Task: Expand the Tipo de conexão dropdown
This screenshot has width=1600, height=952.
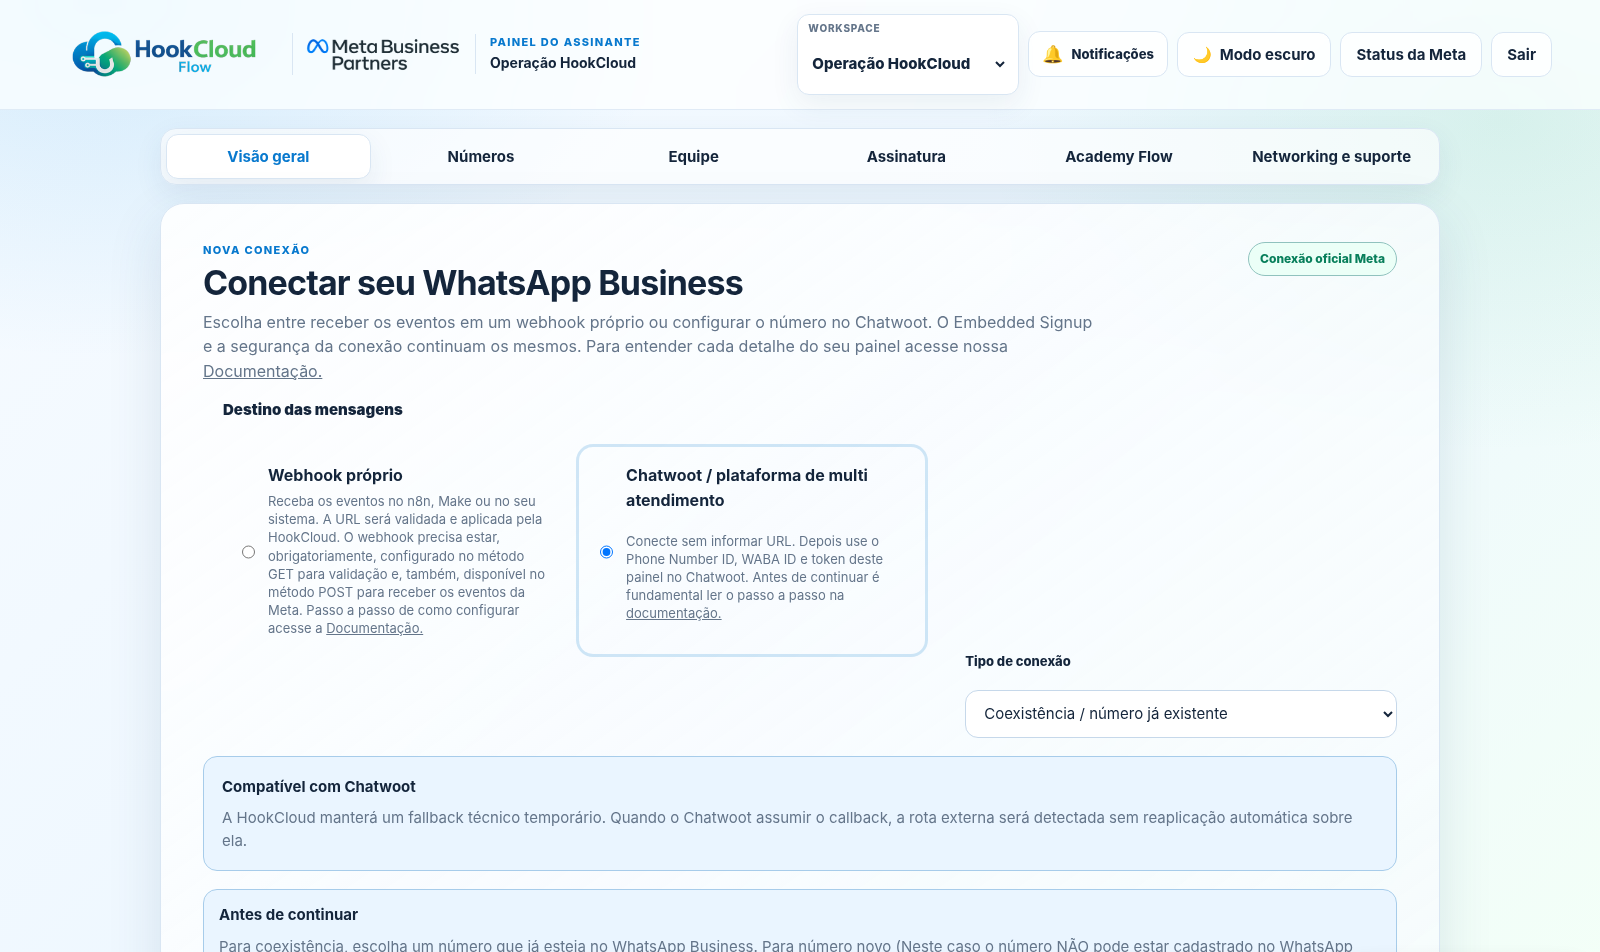Action: tap(1180, 714)
